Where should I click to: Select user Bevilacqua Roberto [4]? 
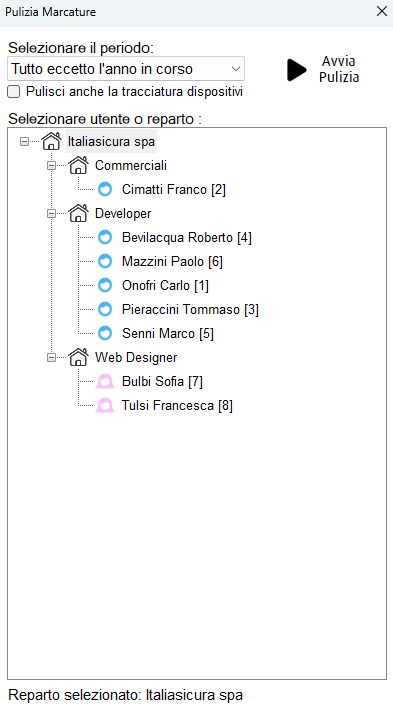click(x=187, y=238)
